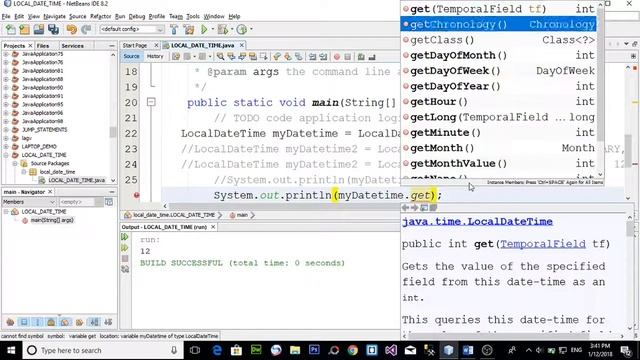Click the Redo toolbar icon

point(86,29)
